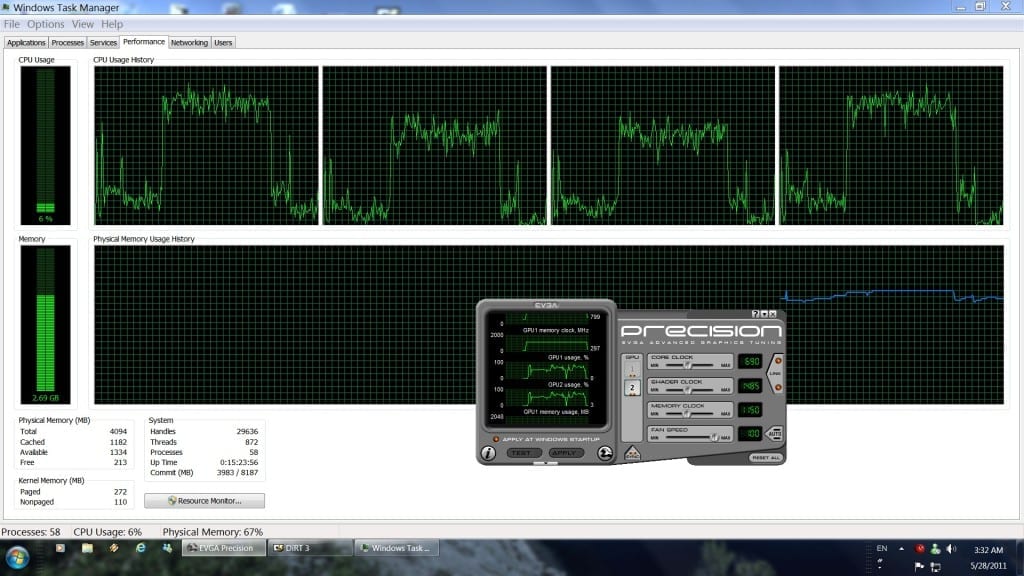Click the volume speaker icon in system tray
The height and width of the screenshot is (576, 1024).
tap(950, 548)
